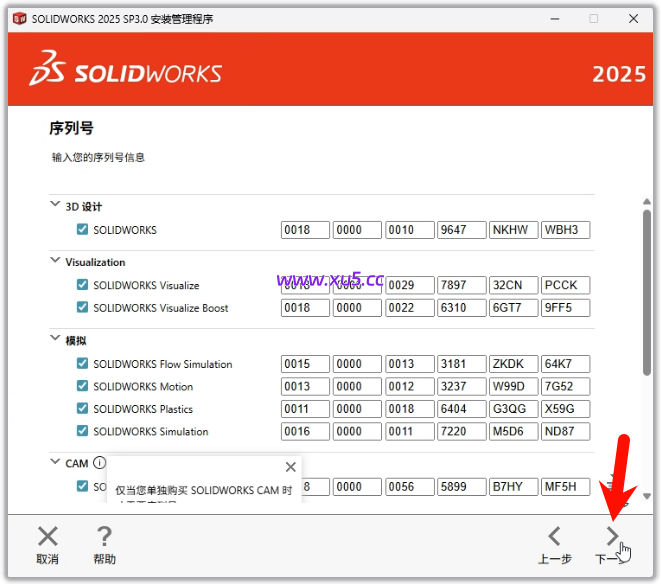Toggle the SOLIDWORKS Motion checkbox

pos(82,386)
